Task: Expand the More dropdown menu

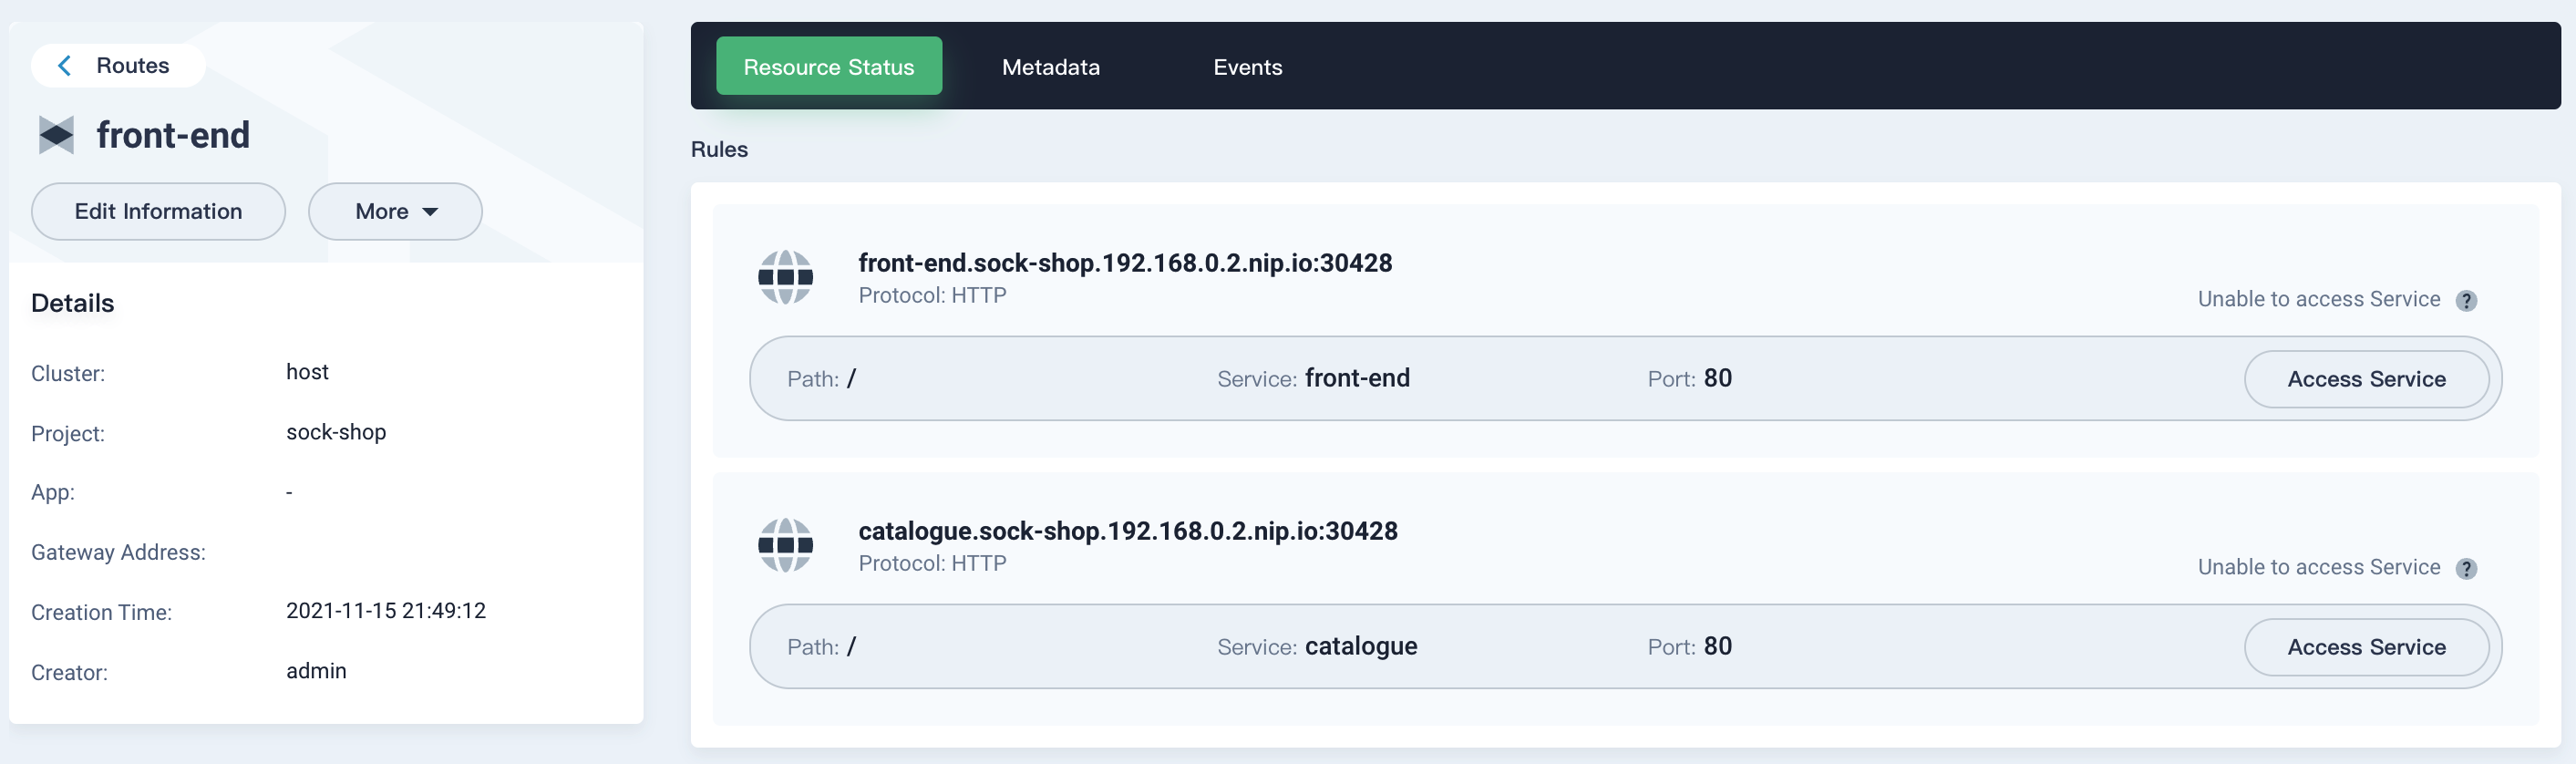Action: pyautogui.click(x=395, y=212)
